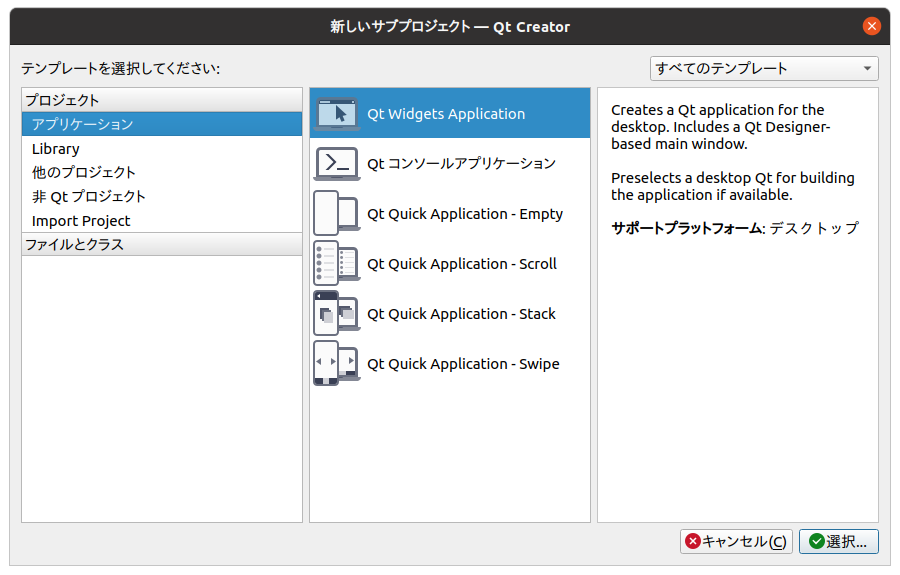Click the Qt コンソールアプリケーション terminal icon
900x575 pixels.
point(337,164)
